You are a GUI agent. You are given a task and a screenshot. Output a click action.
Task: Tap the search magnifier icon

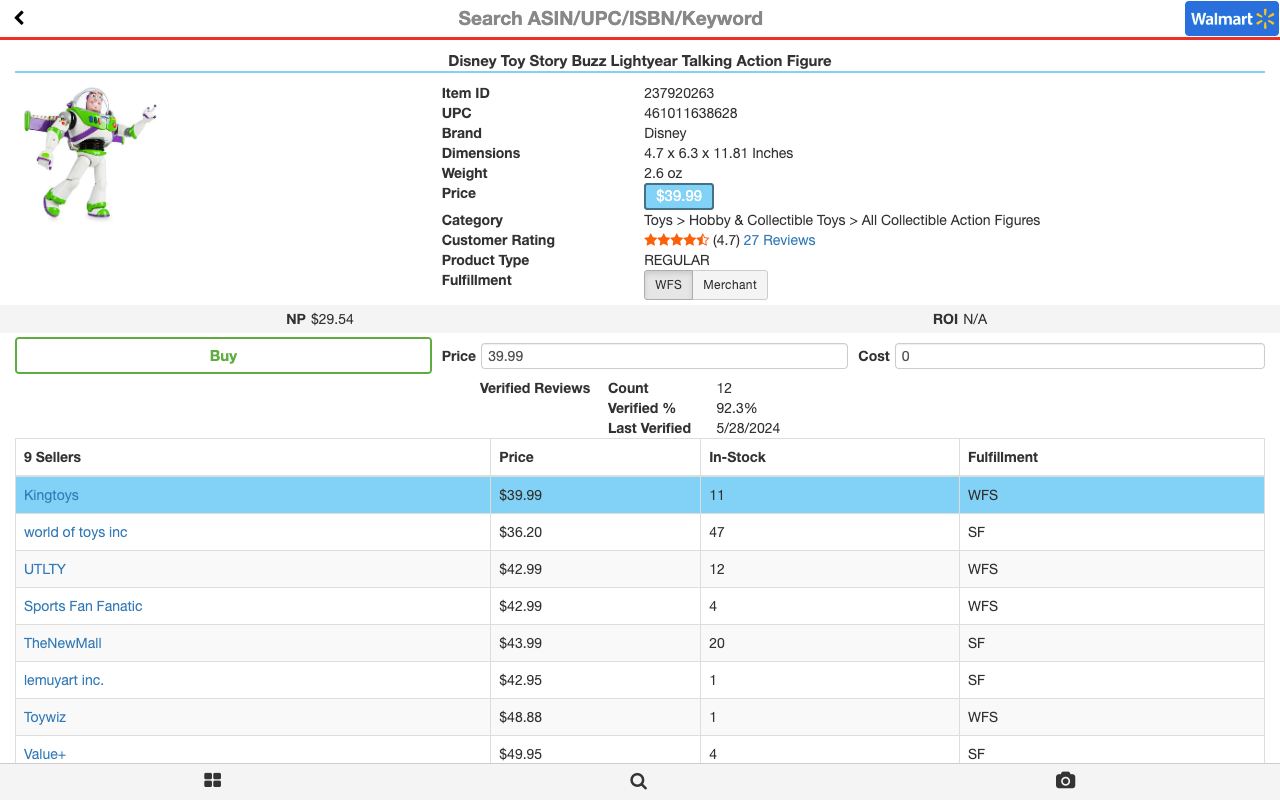click(x=639, y=781)
